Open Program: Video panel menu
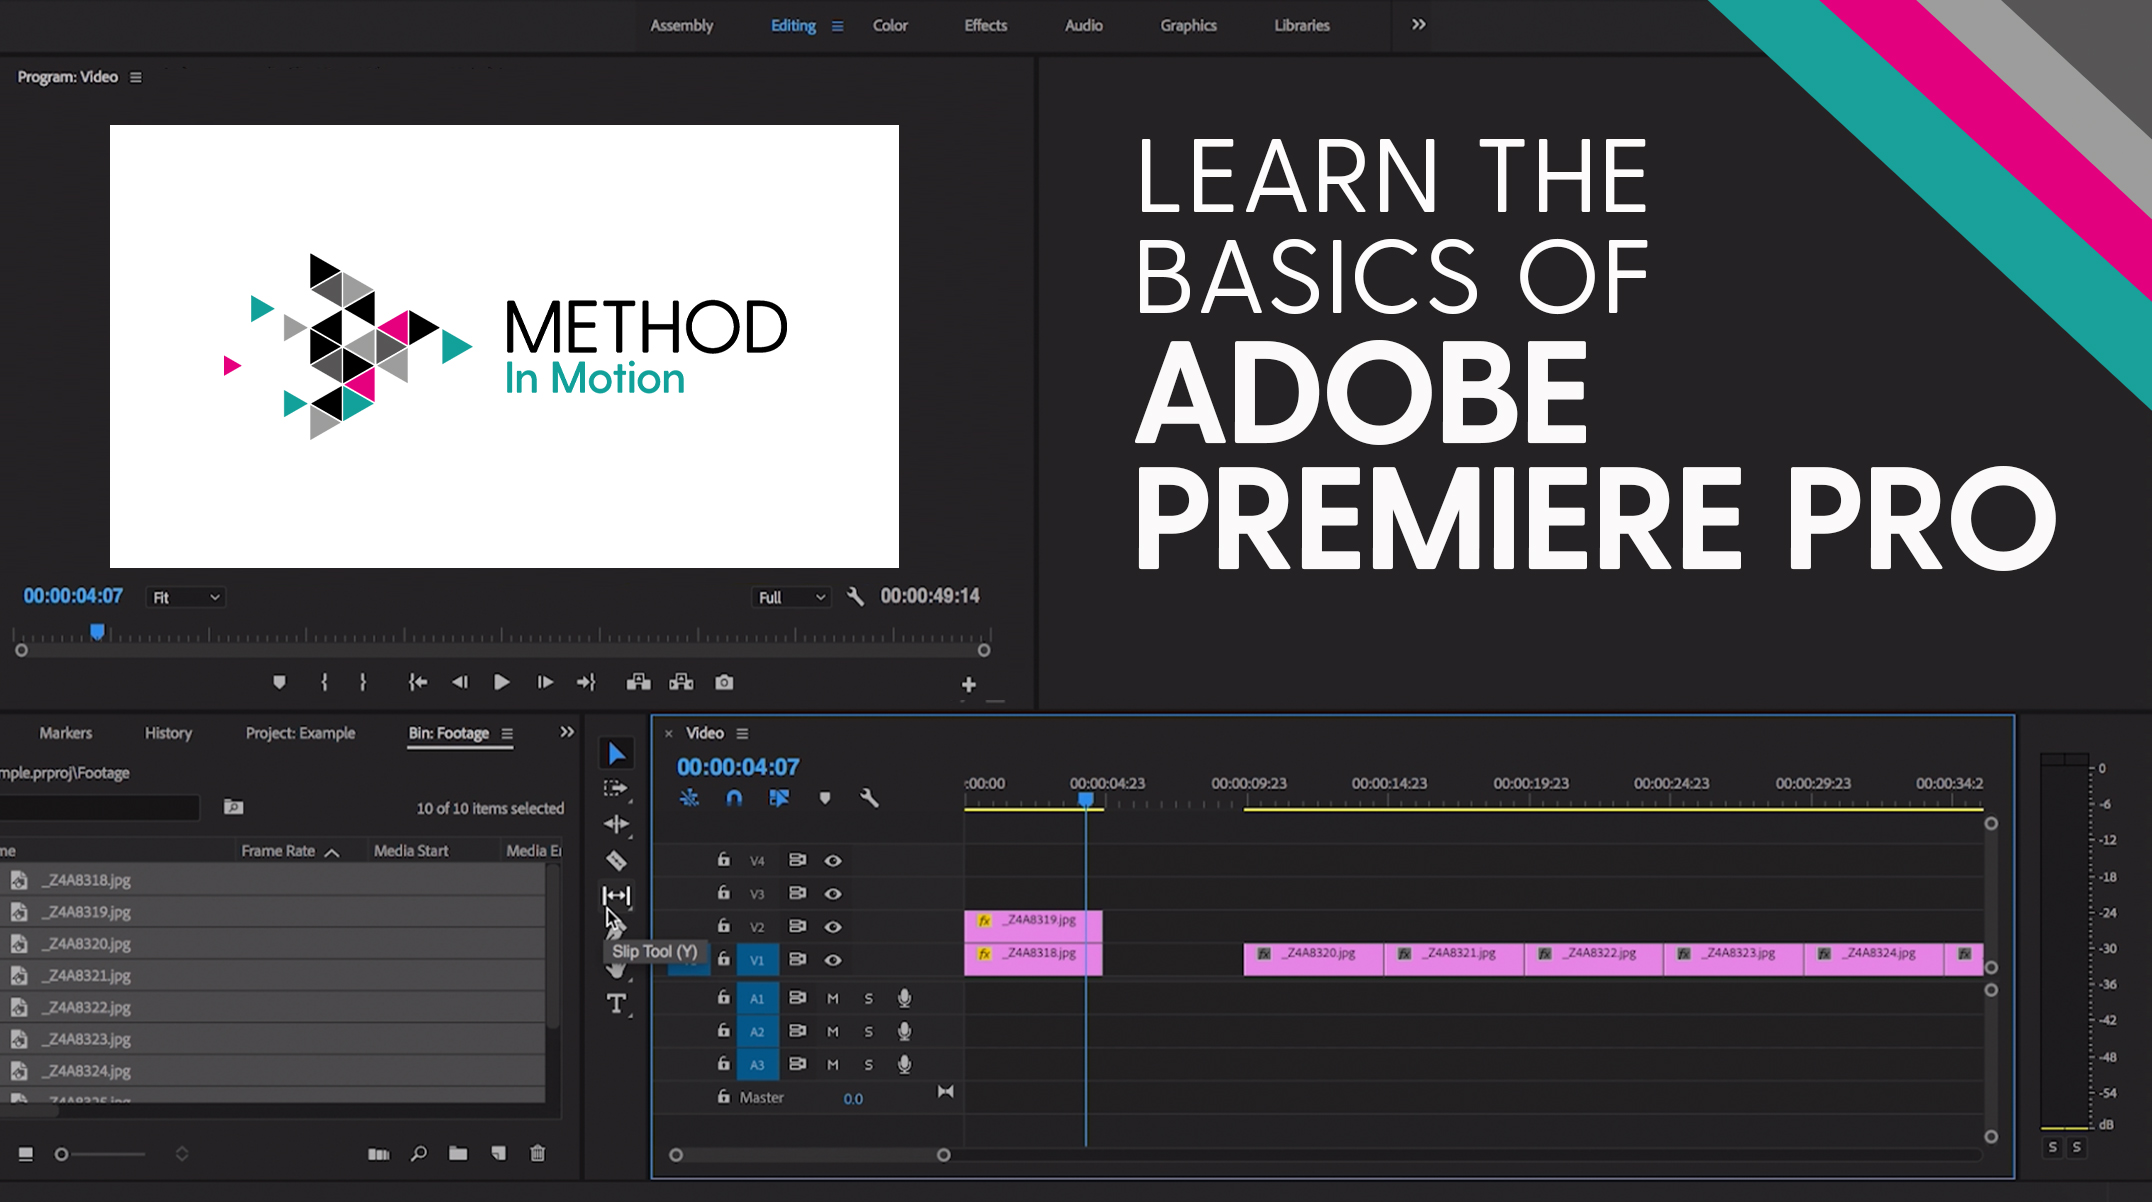This screenshot has height=1202, width=2152. [136, 77]
